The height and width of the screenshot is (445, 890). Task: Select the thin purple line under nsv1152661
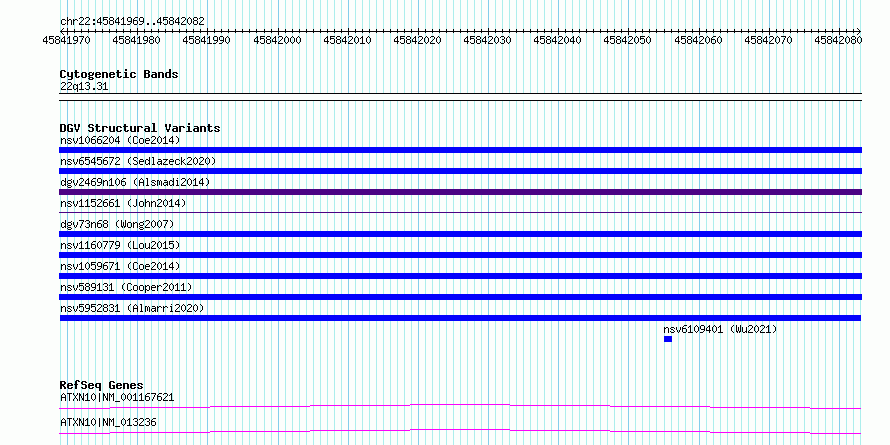coord(460,212)
